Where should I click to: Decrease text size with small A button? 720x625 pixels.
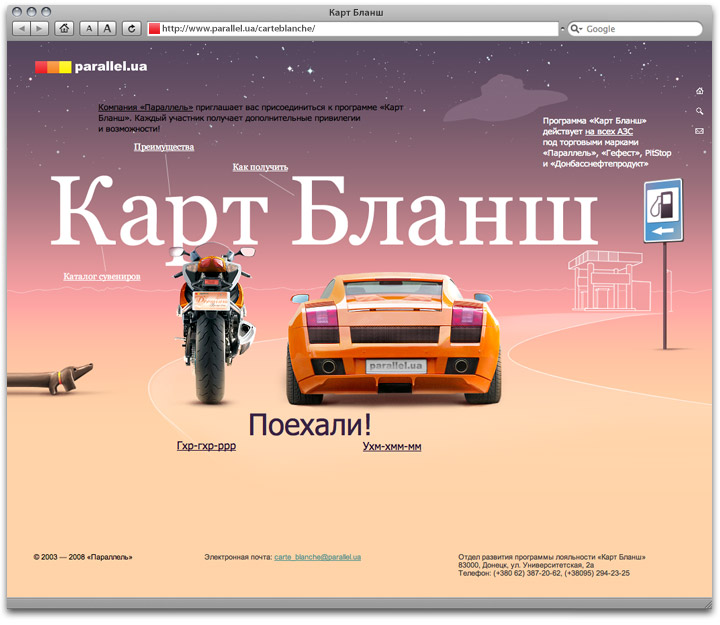[x=88, y=29]
